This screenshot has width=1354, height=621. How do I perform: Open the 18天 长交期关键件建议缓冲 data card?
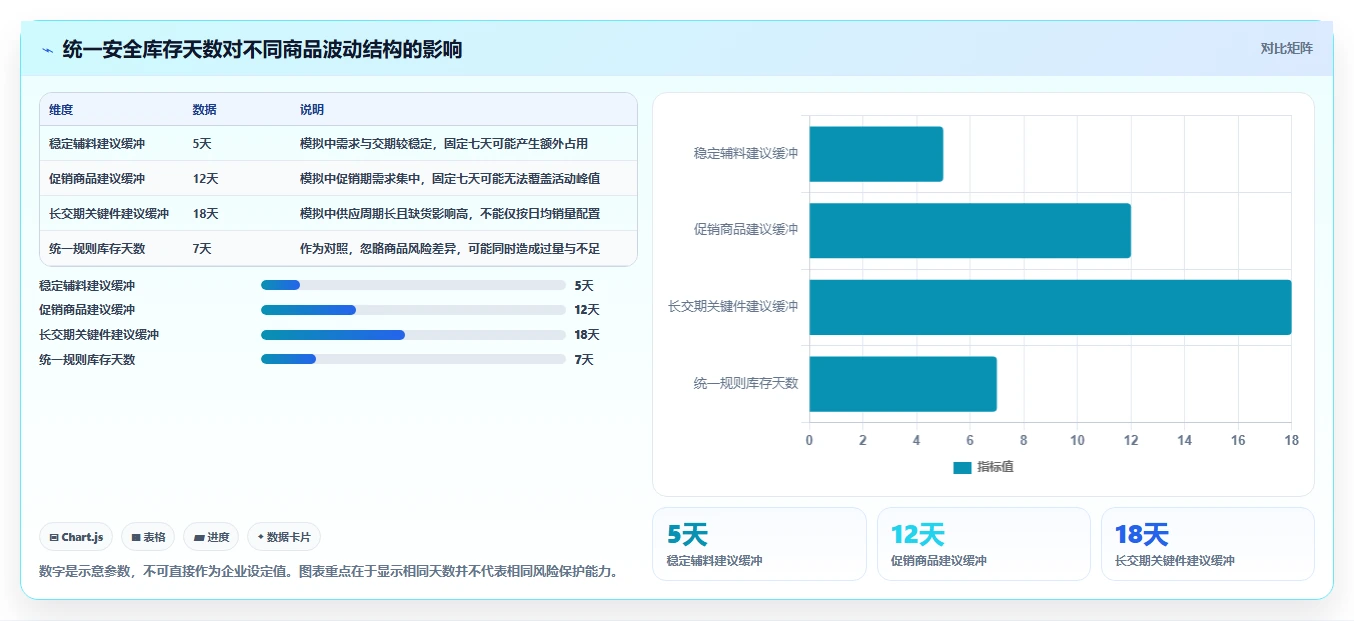pyautogui.click(x=1208, y=544)
